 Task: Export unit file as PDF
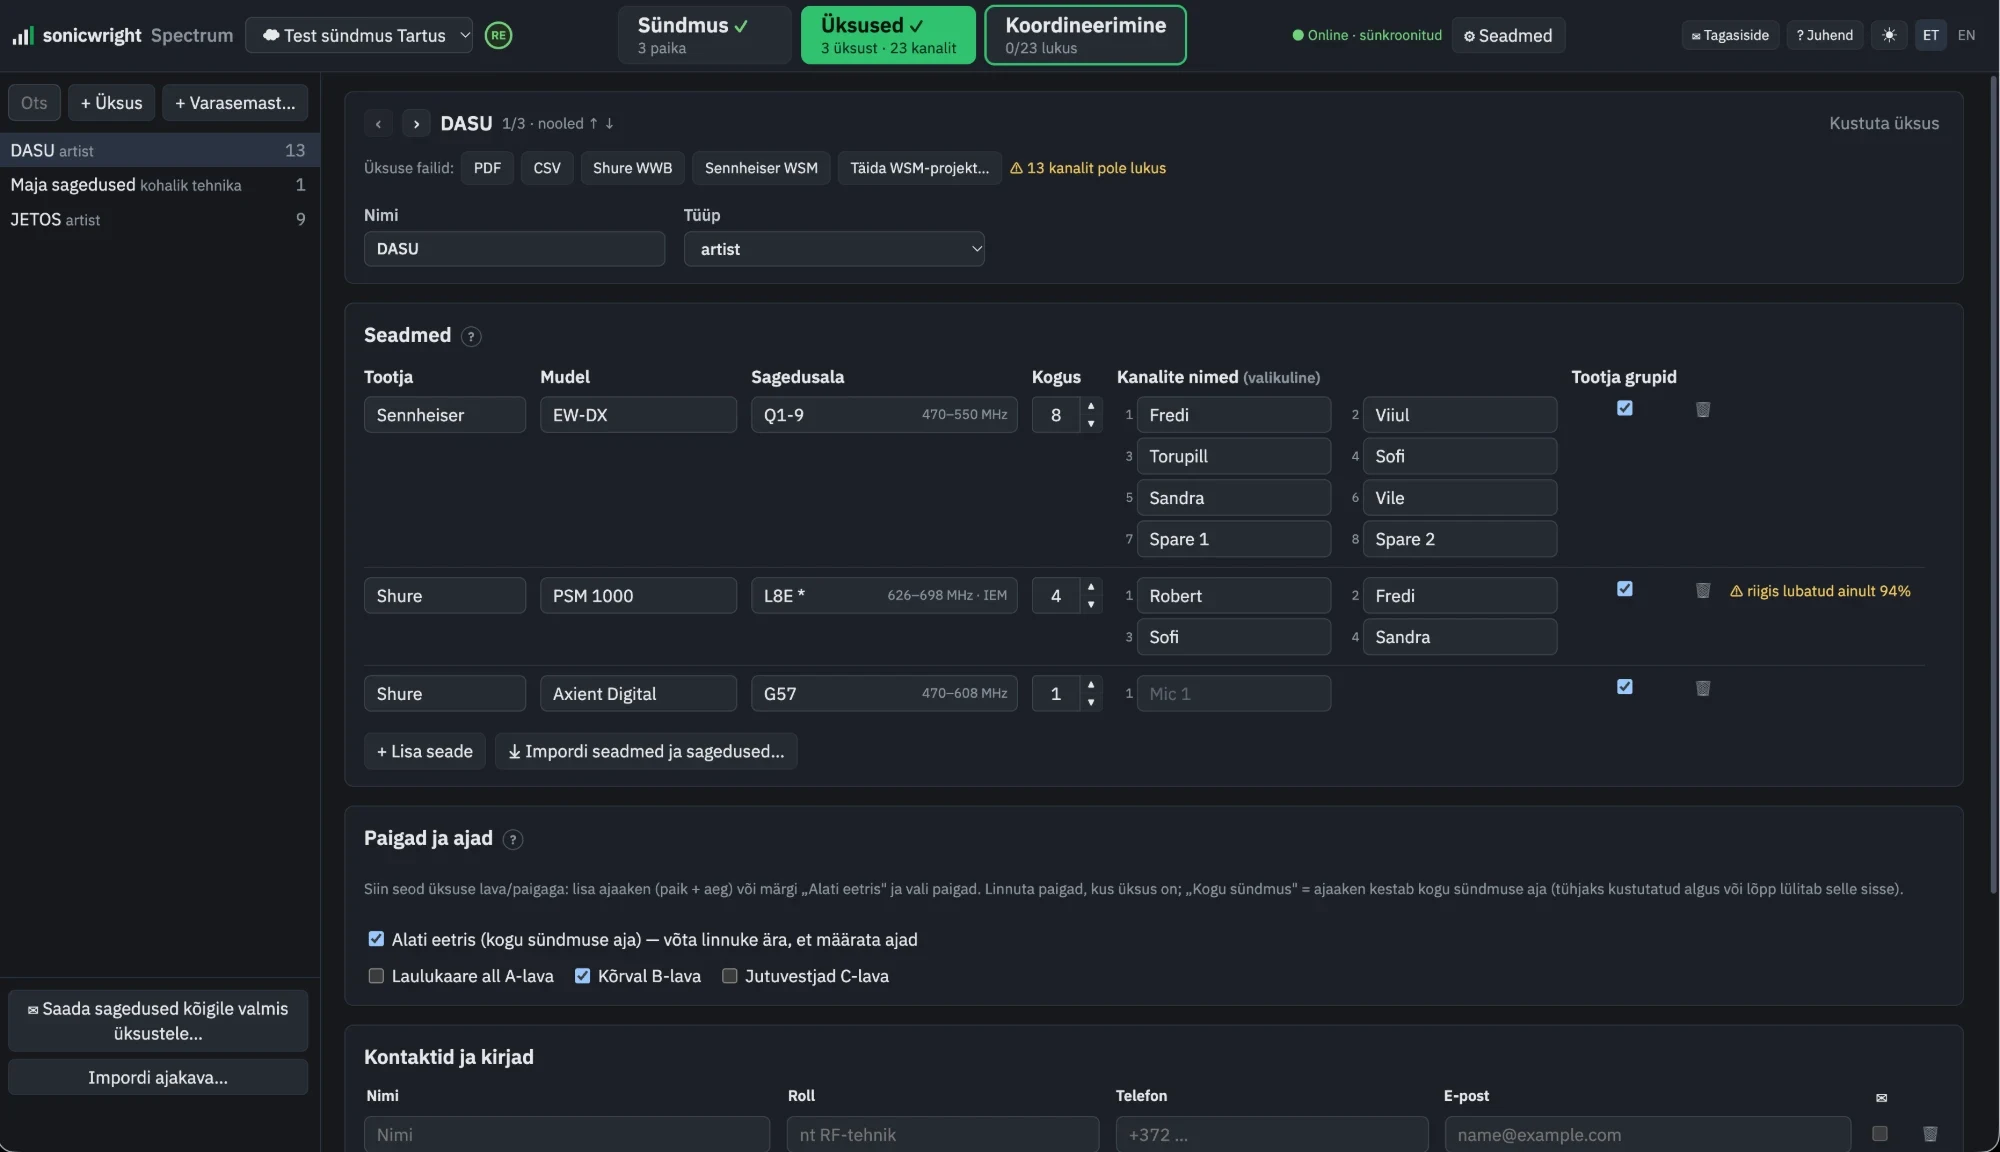click(487, 168)
